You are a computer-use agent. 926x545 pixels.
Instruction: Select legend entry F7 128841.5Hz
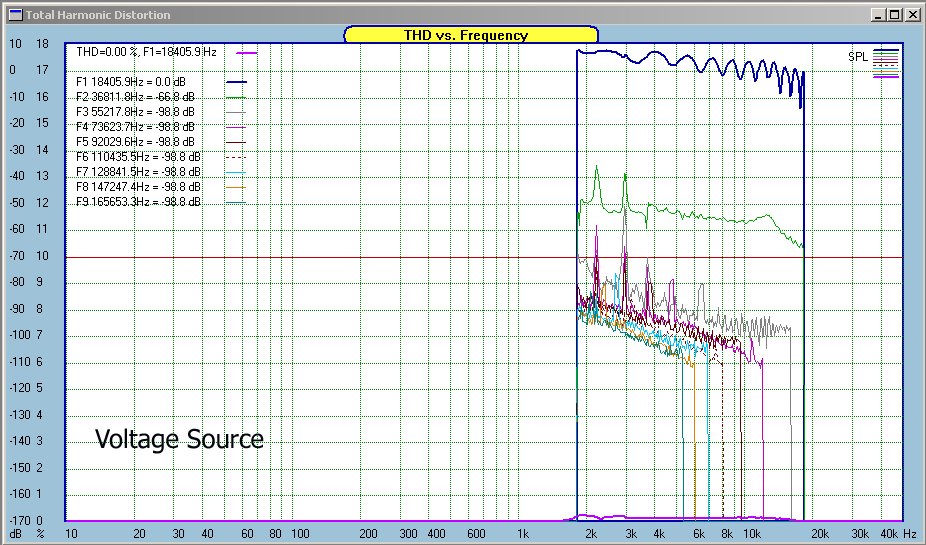tap(138, 172)
